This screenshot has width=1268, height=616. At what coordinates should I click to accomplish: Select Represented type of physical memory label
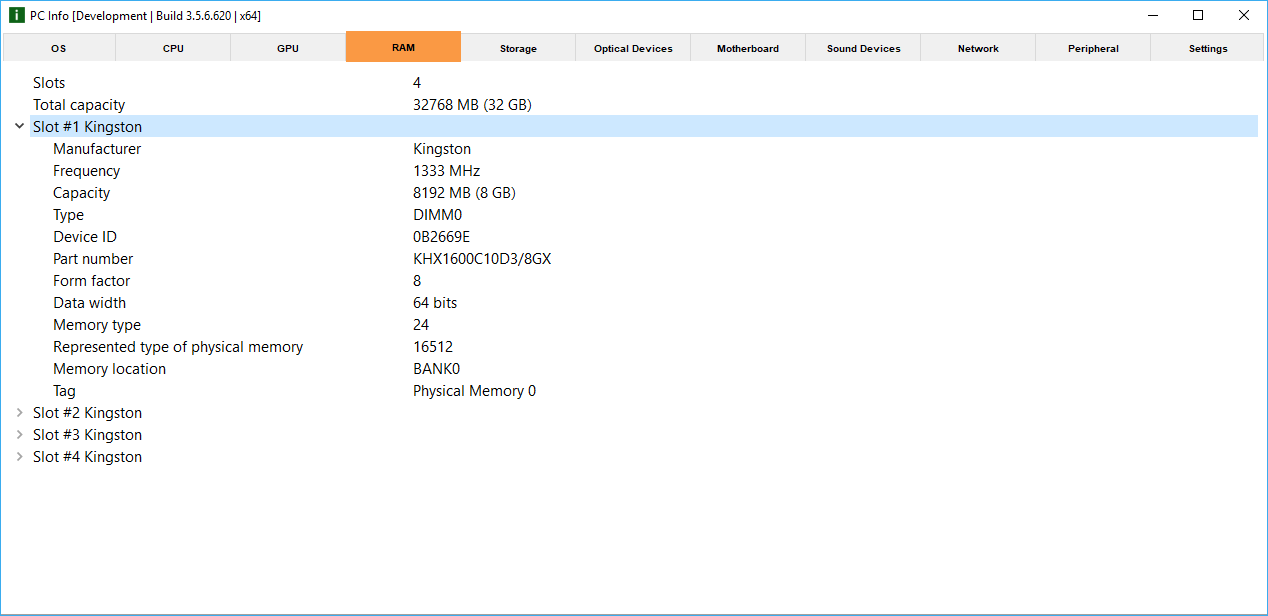click(x=178, y=347)
